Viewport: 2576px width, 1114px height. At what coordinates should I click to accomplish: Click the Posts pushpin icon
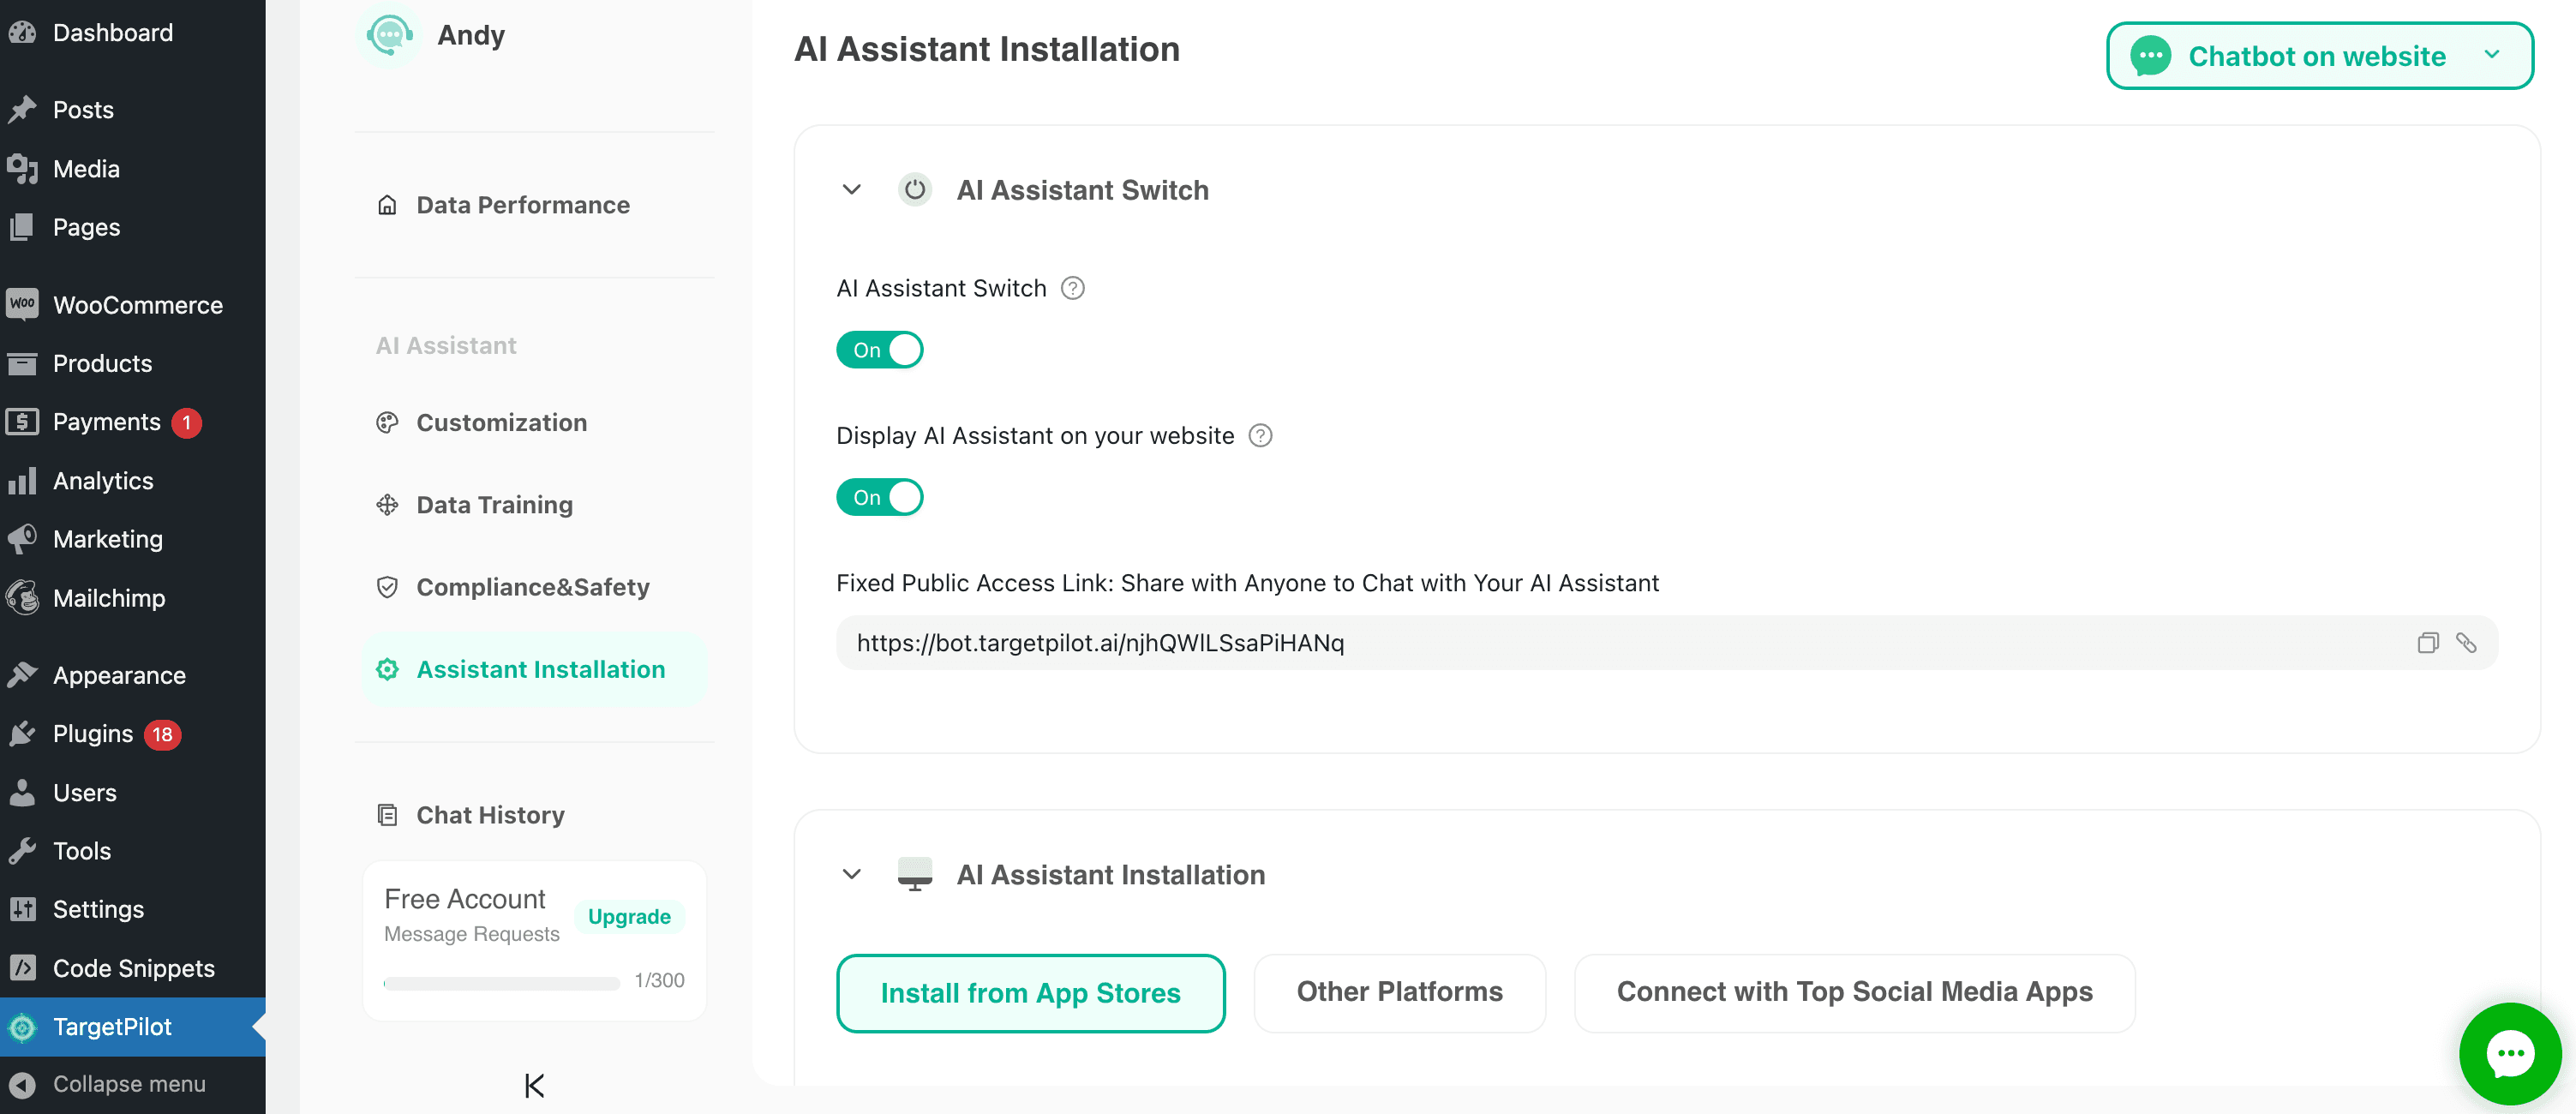point(22,109)
